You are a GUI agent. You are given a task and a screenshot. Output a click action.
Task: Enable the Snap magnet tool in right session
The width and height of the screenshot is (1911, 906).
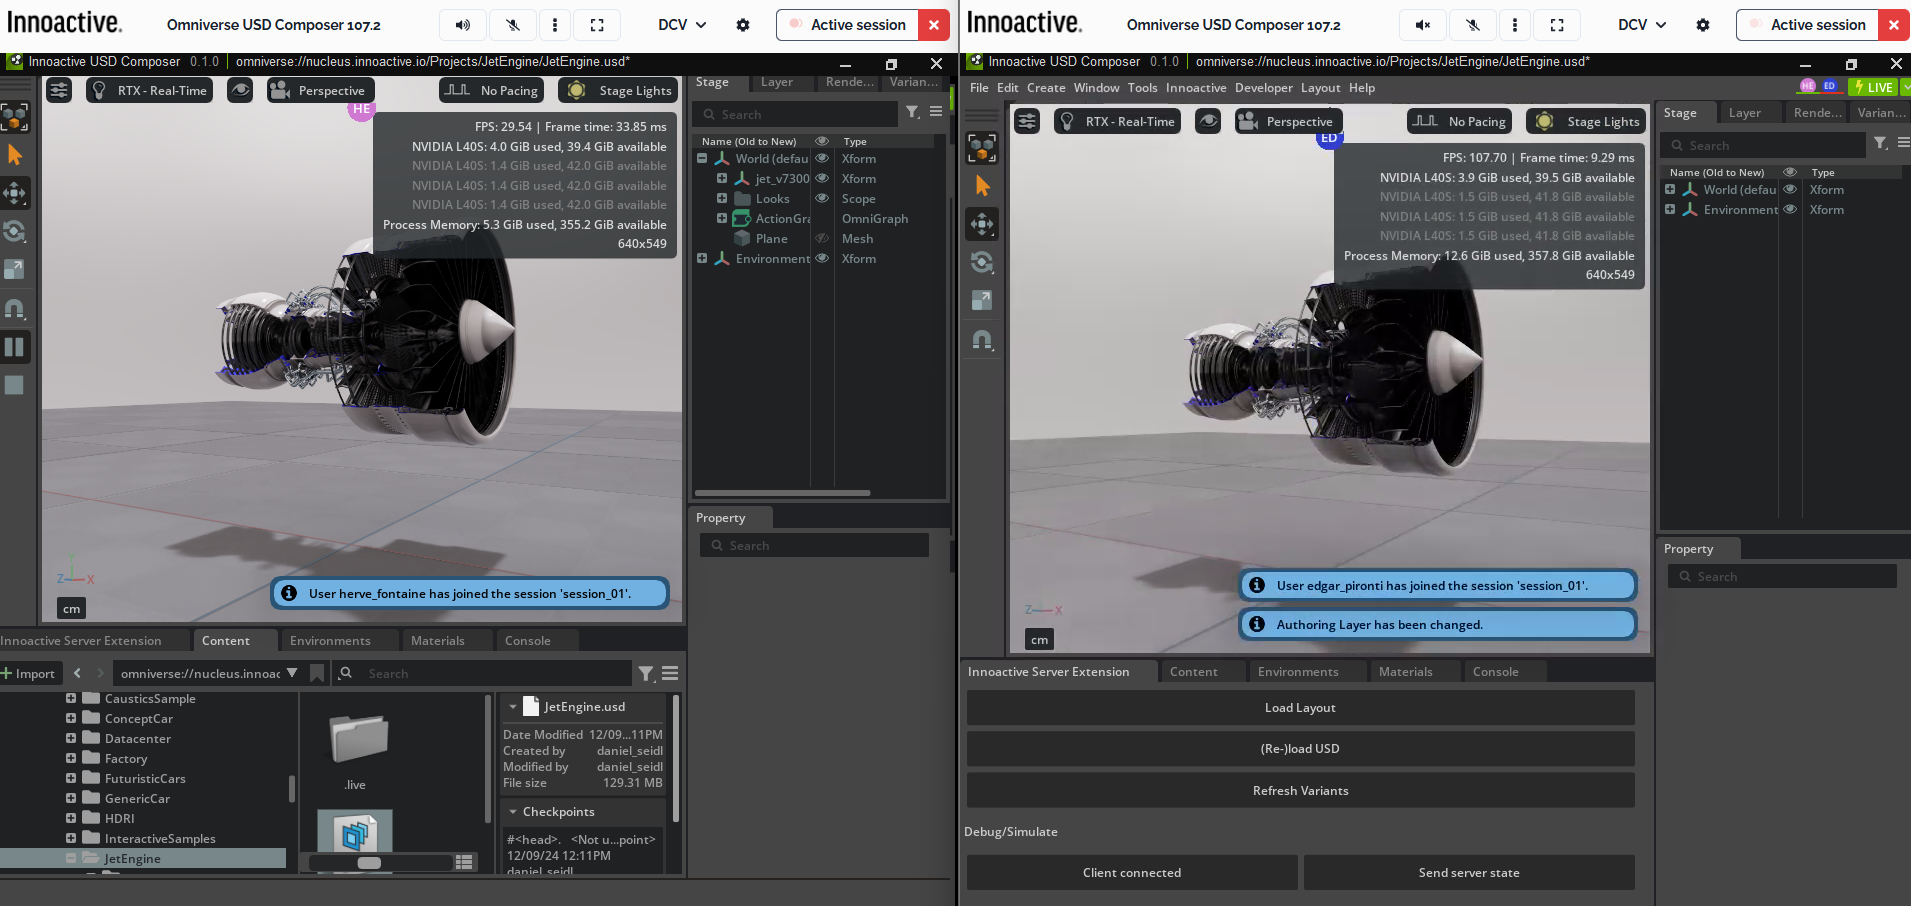click(x=982, y=340)
